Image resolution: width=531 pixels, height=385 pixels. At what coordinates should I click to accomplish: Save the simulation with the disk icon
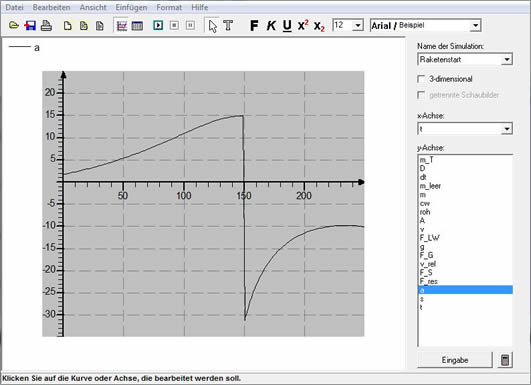(x=30, y=25)
